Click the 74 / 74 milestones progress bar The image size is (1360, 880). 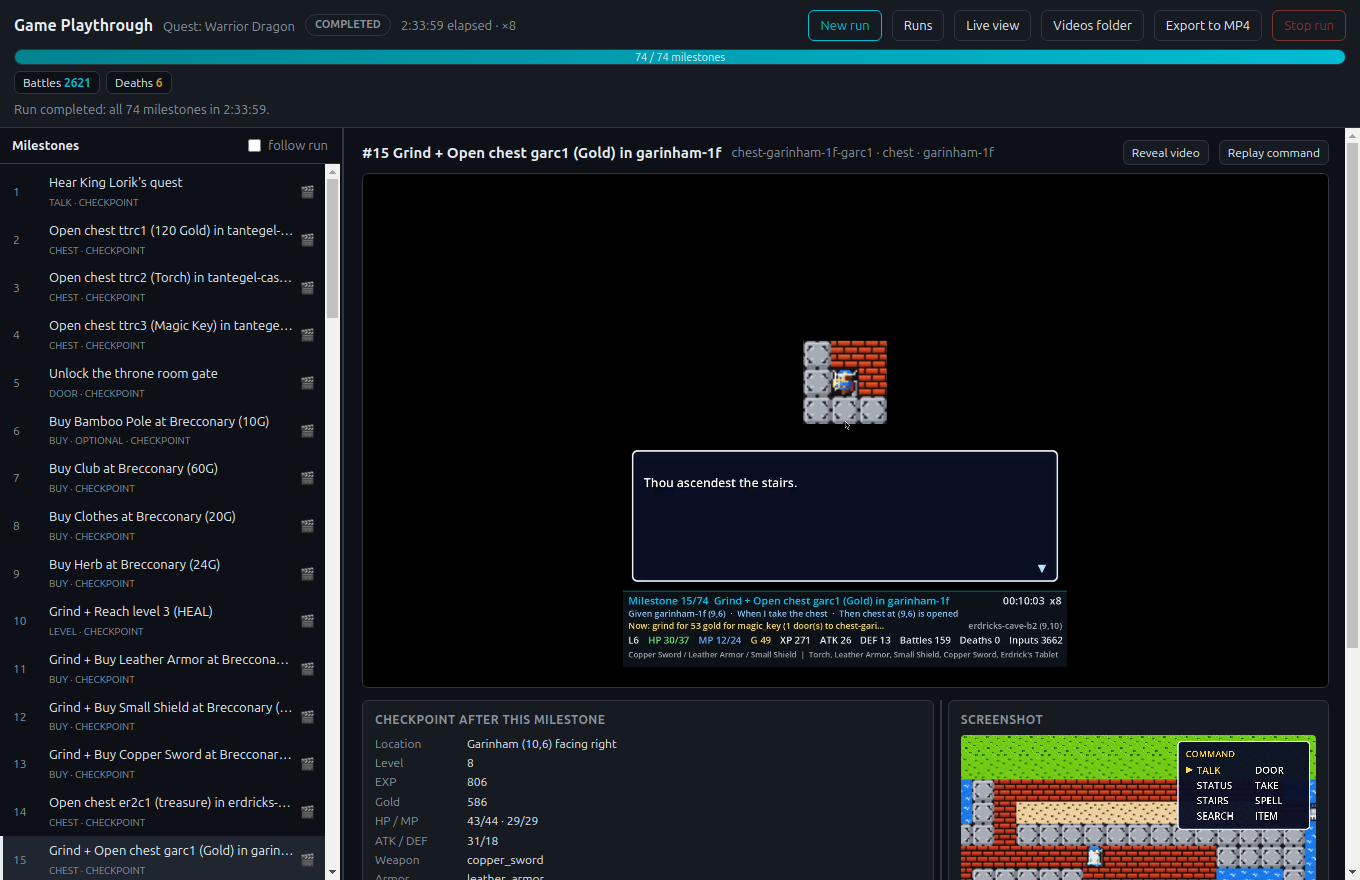click(680, 57)
